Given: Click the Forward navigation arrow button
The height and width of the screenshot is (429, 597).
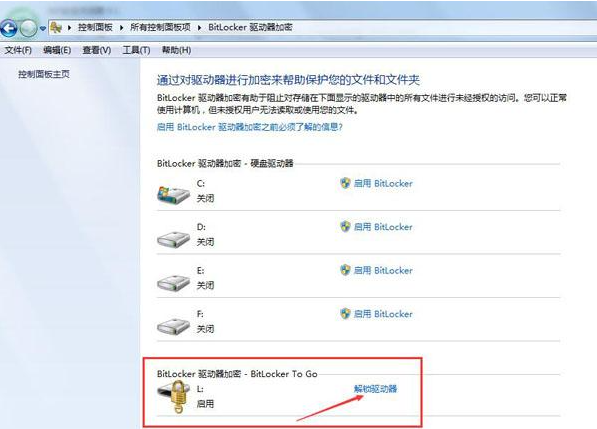Looking at the screenshot, I should coord(28,28).
